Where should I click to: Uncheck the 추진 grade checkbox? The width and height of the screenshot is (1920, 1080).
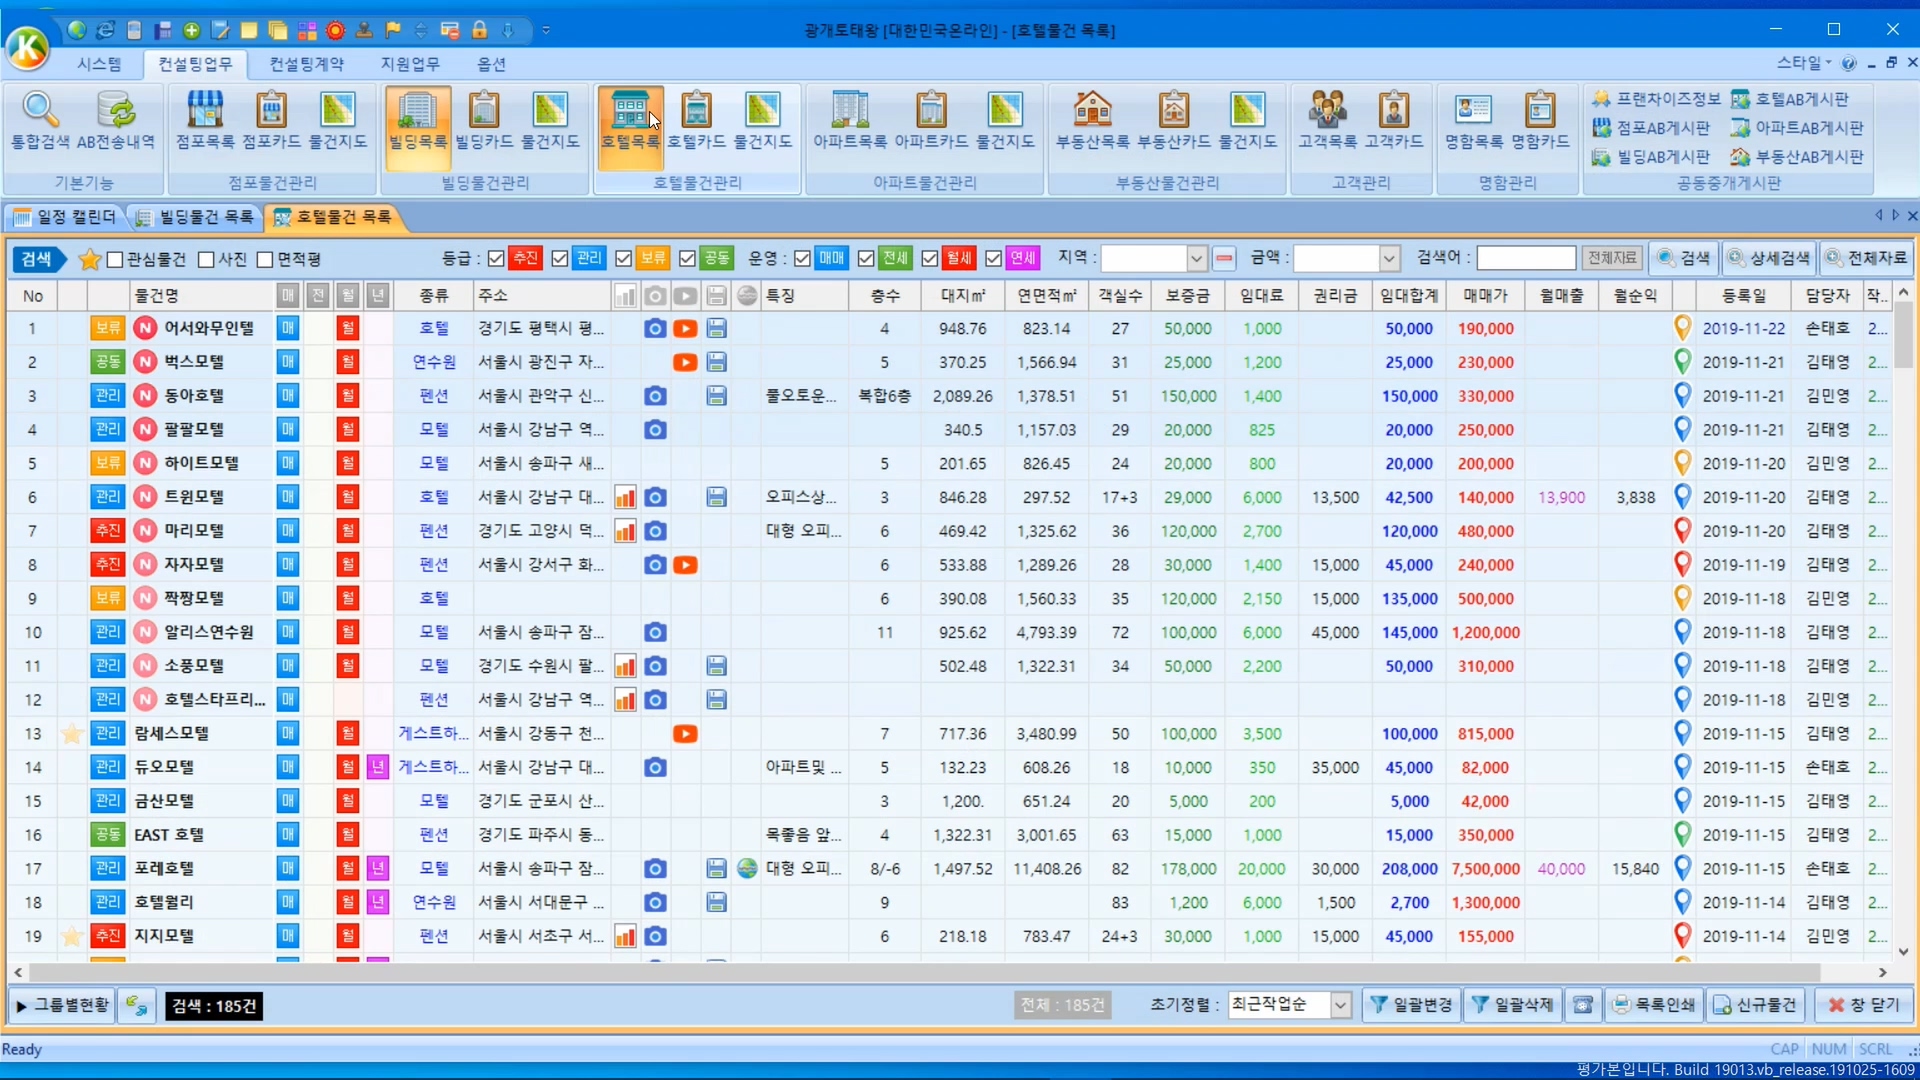click(x=496, y=259)
